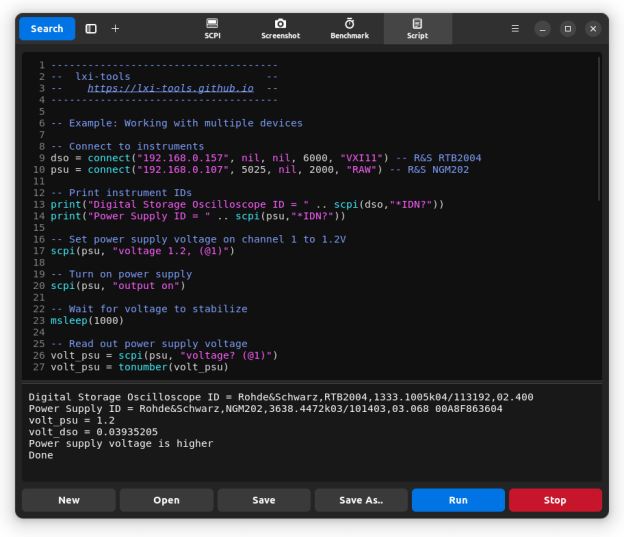Select the Script tab

417,29
